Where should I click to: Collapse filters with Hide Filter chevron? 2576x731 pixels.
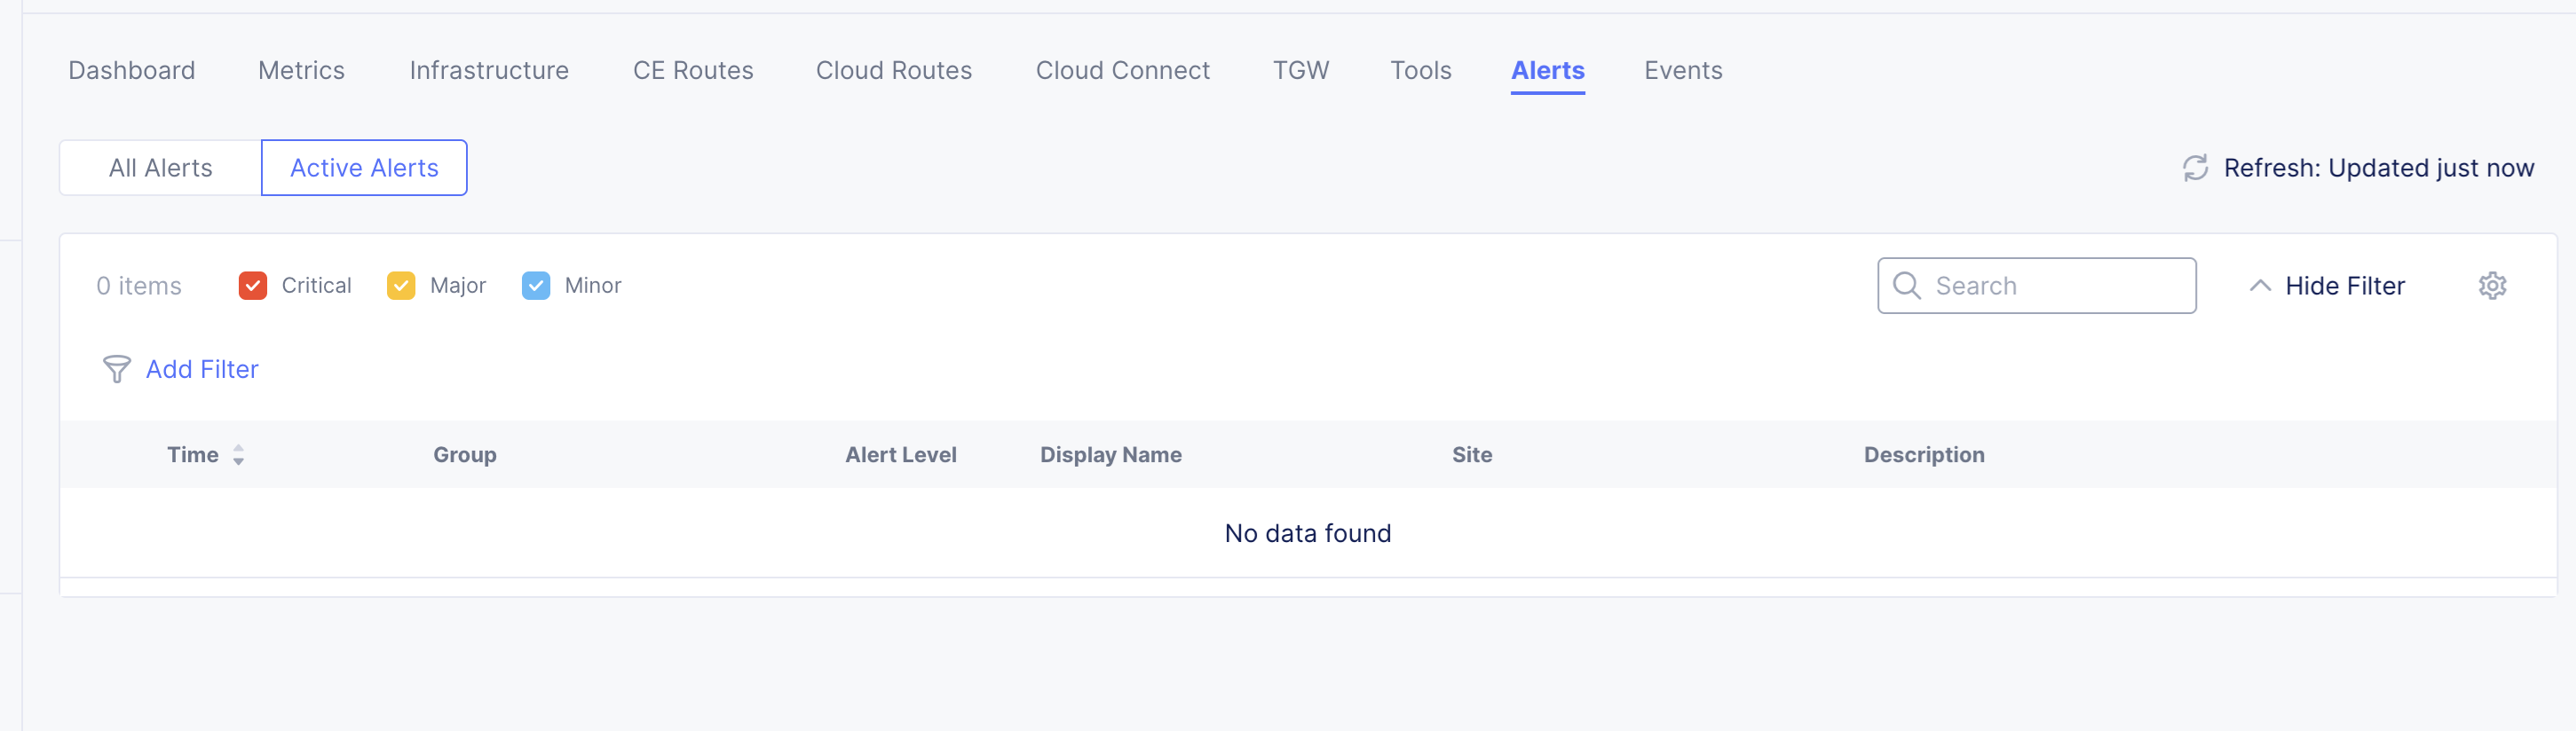tap(2259, 286)
